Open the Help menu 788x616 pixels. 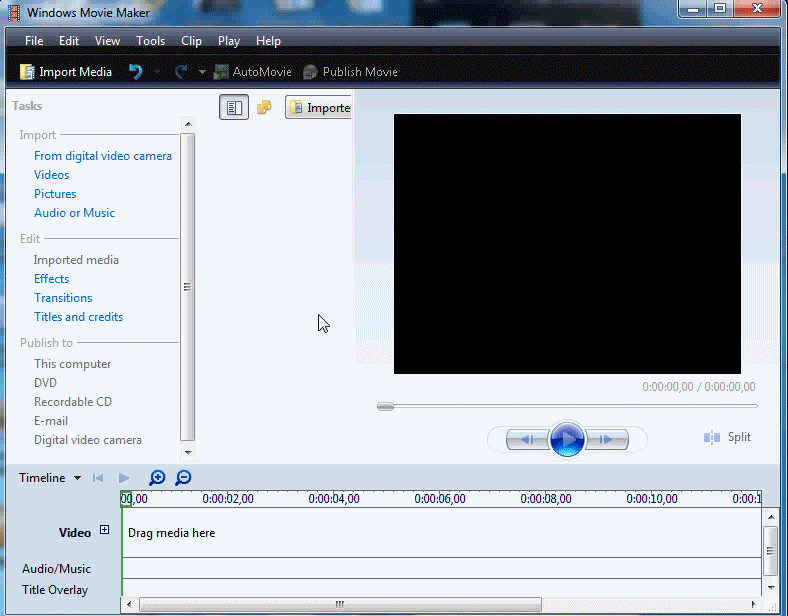coord(268,41)
